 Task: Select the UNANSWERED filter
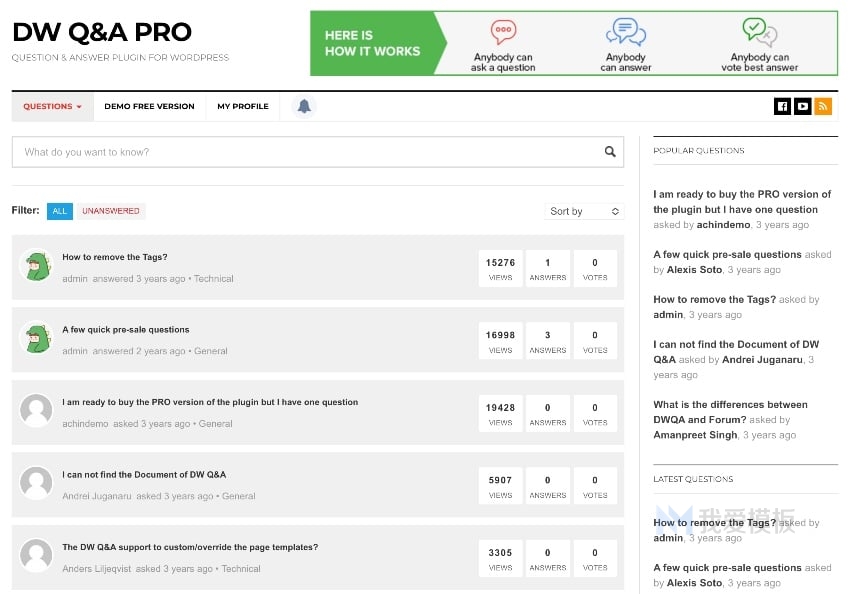pos(111,211)
